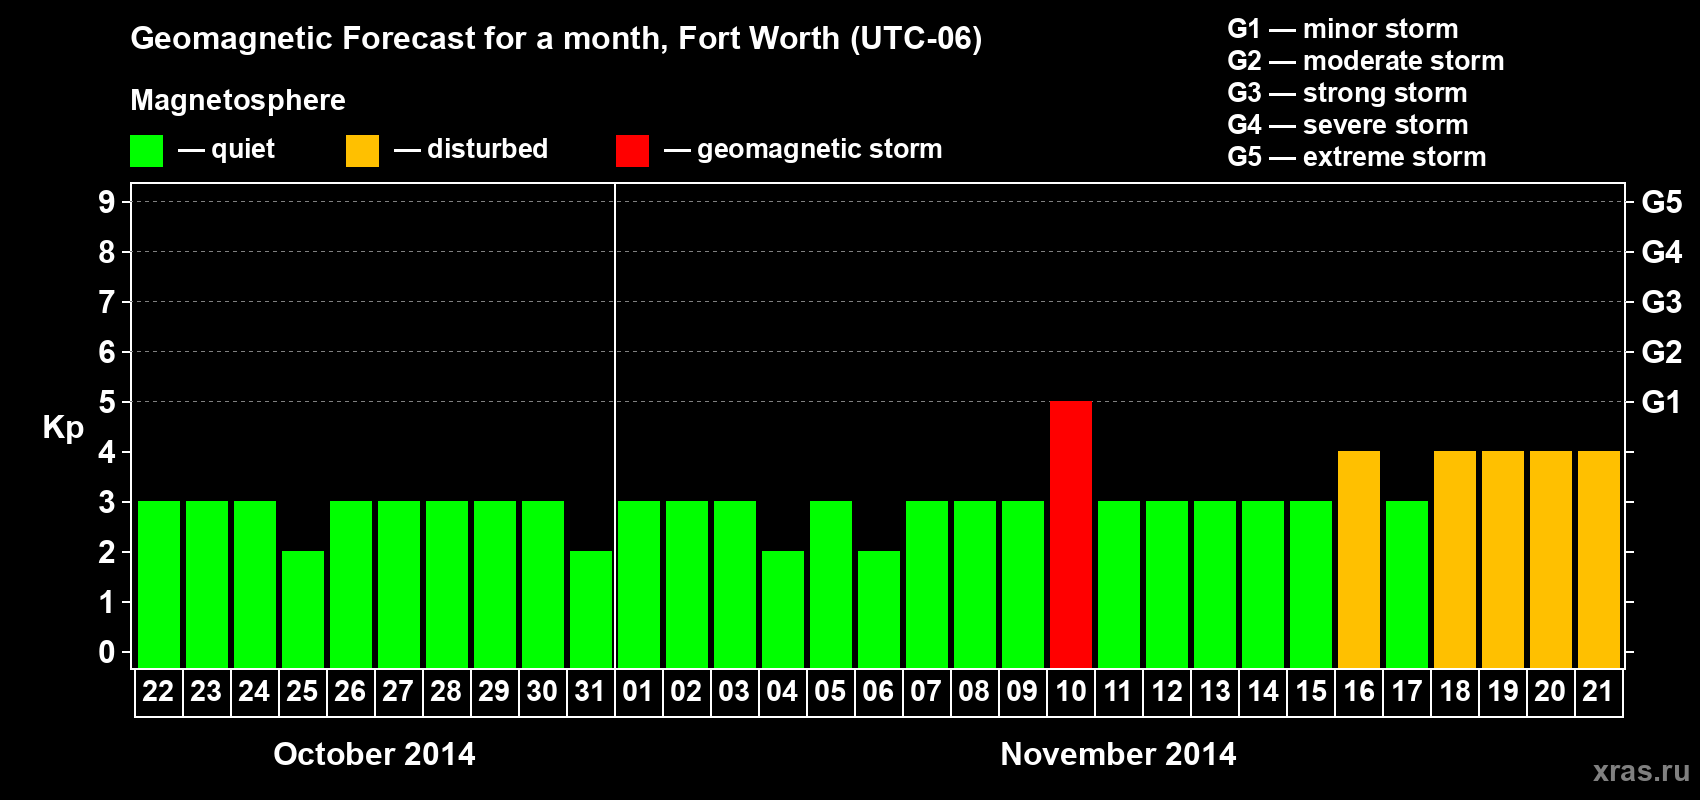The width and height of the screenshot is (1700, 800).
Task: Click the 'G2 — moderate storm' legend line
Action: (1366, 61)
